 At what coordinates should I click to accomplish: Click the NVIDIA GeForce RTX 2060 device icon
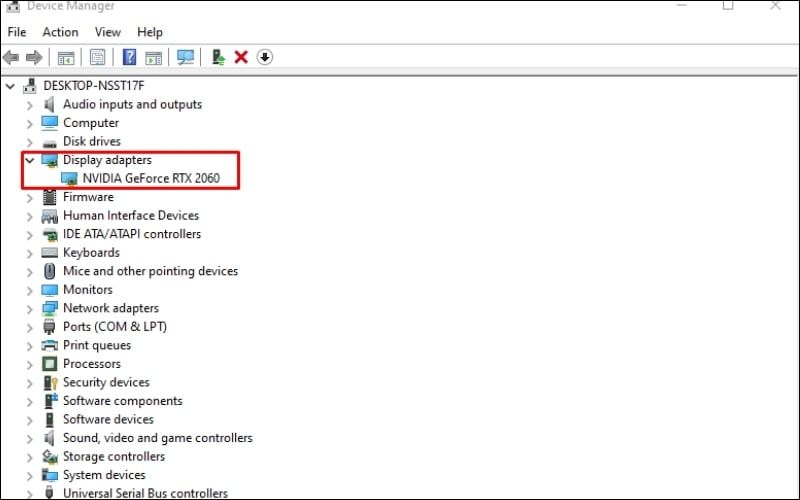click(x=69, y=179)
